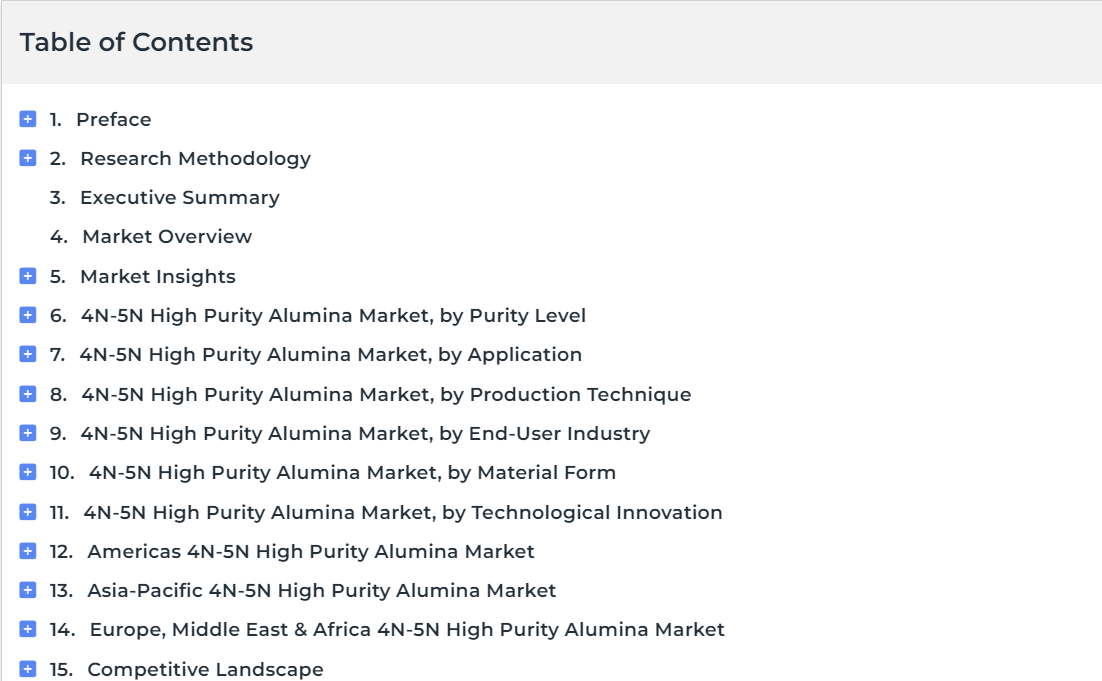
Task: Click plus icon next to by Application
Action: [27, 354]
